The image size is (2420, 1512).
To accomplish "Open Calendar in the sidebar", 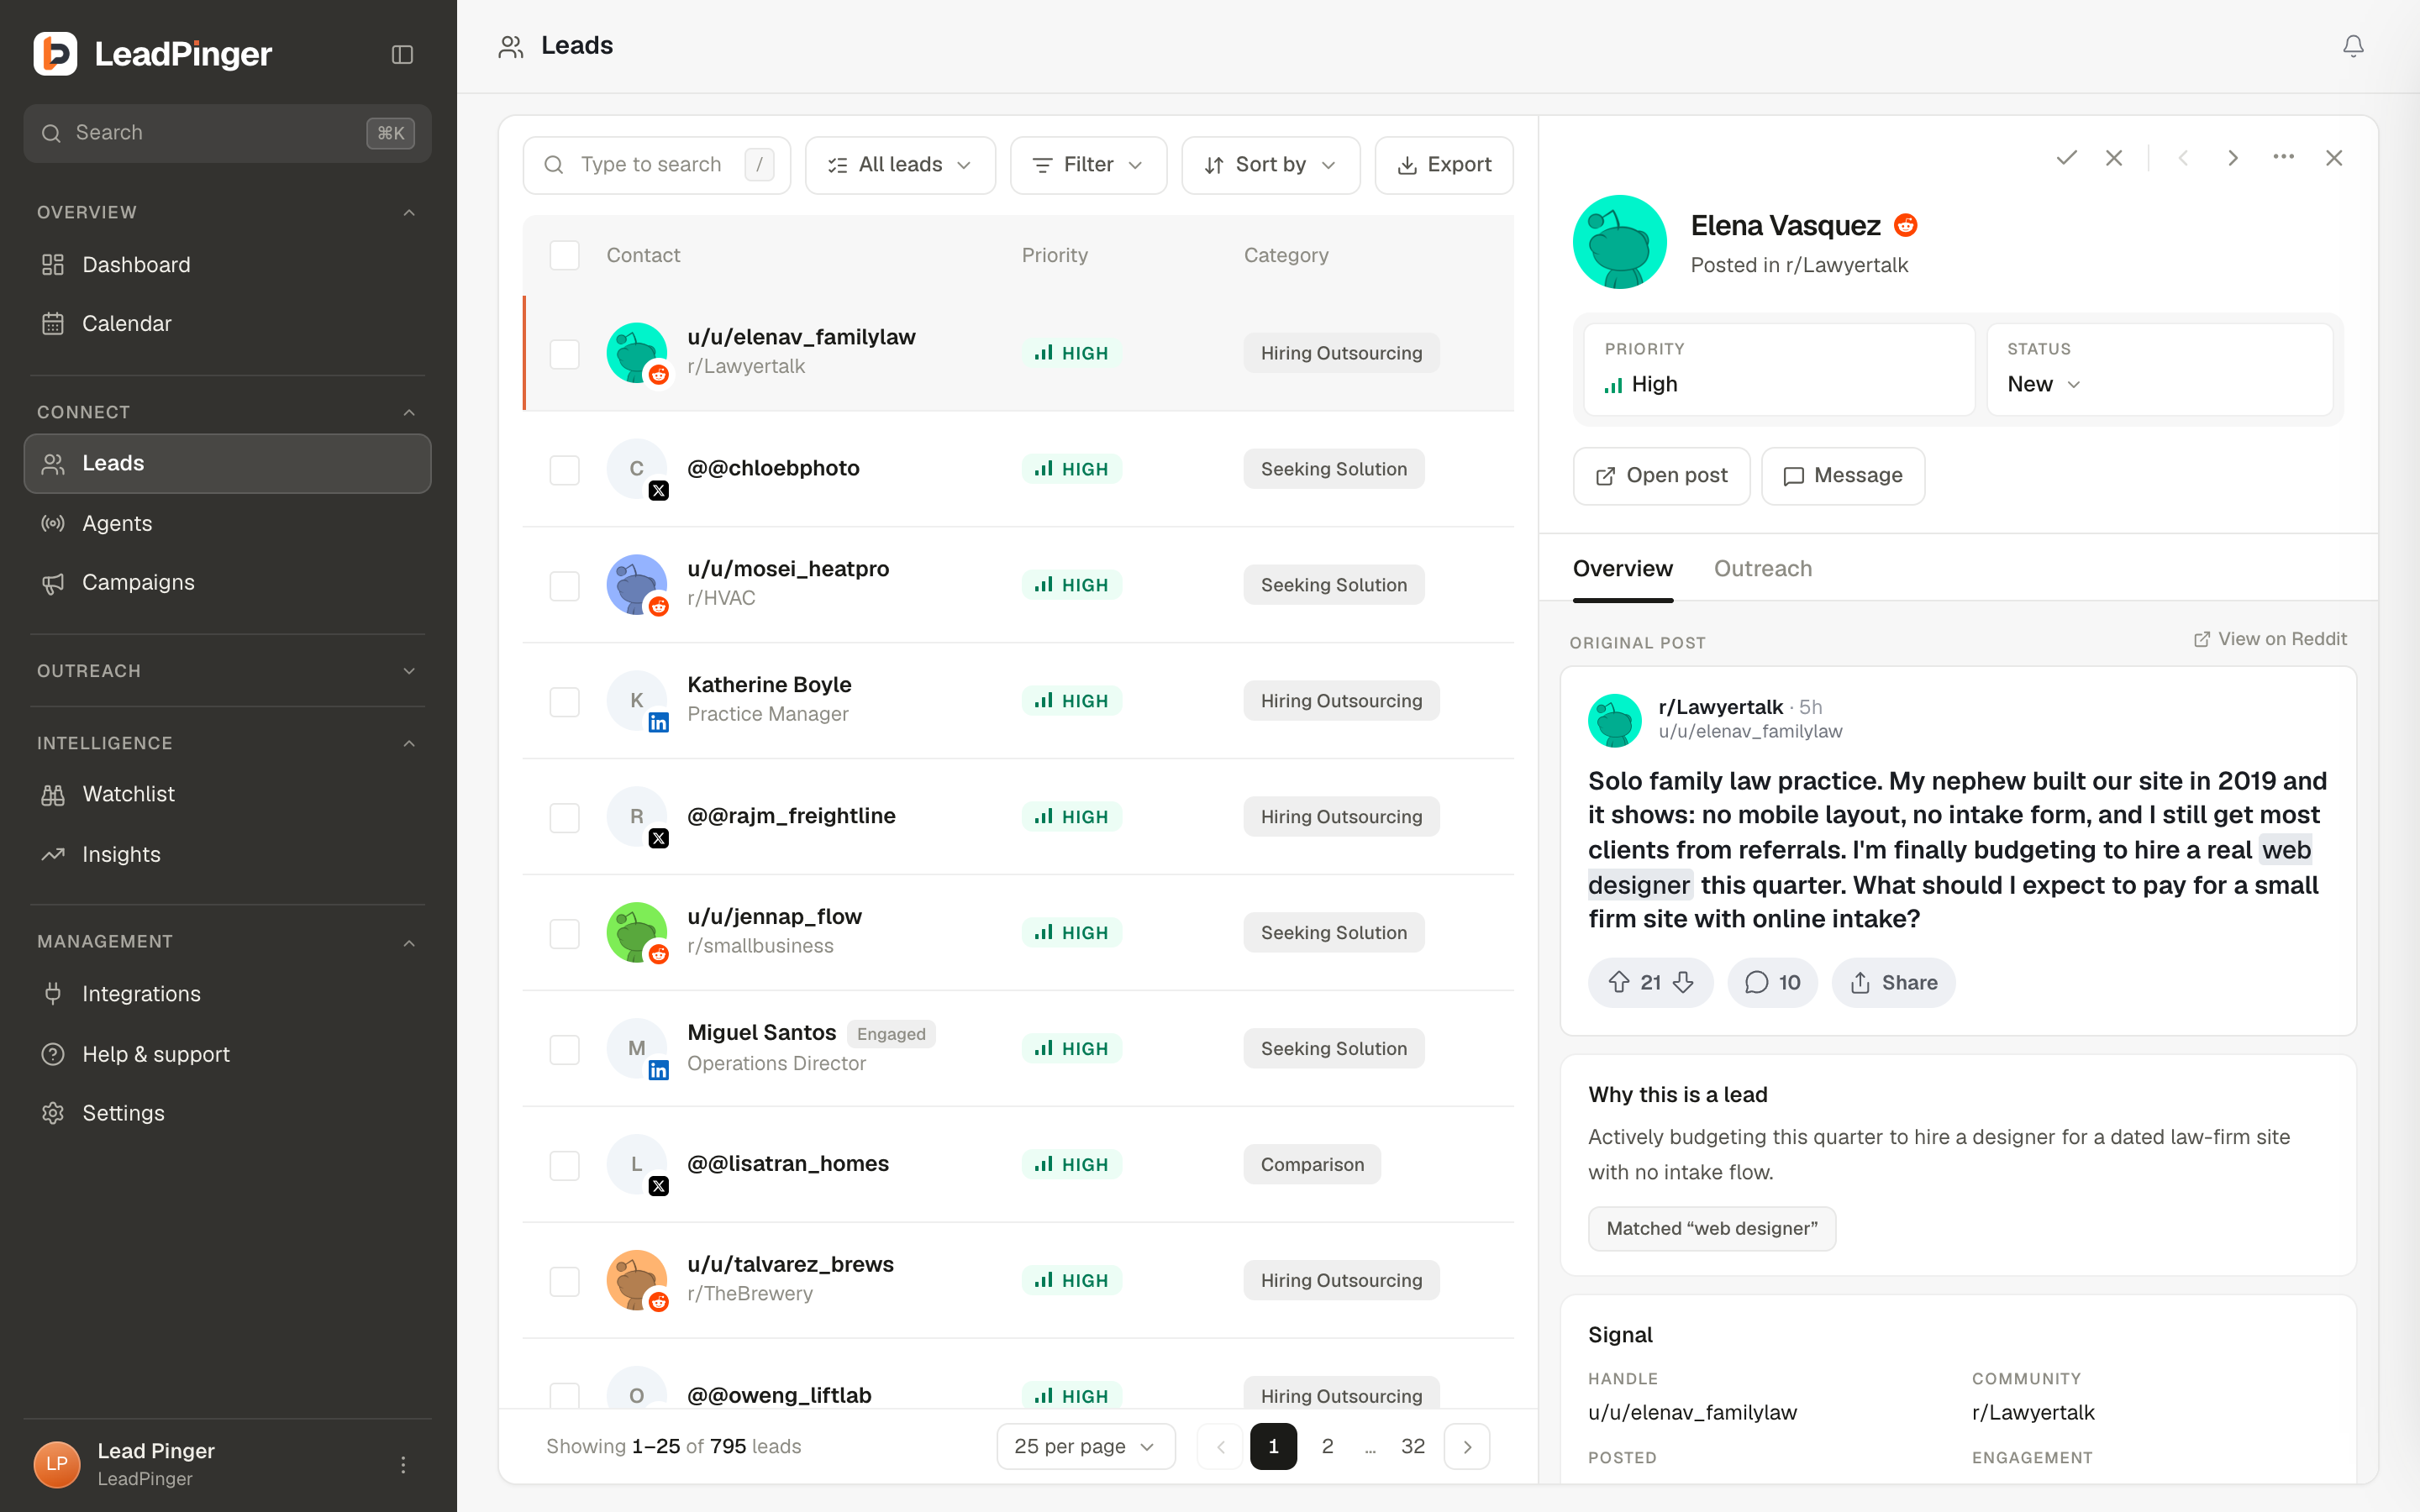I will coord(228,324).
